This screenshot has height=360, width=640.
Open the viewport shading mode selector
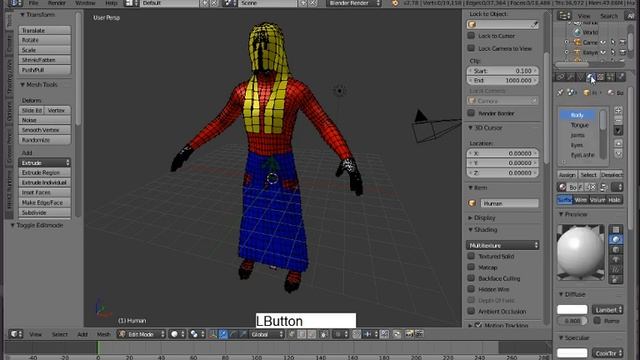[177, 334]
